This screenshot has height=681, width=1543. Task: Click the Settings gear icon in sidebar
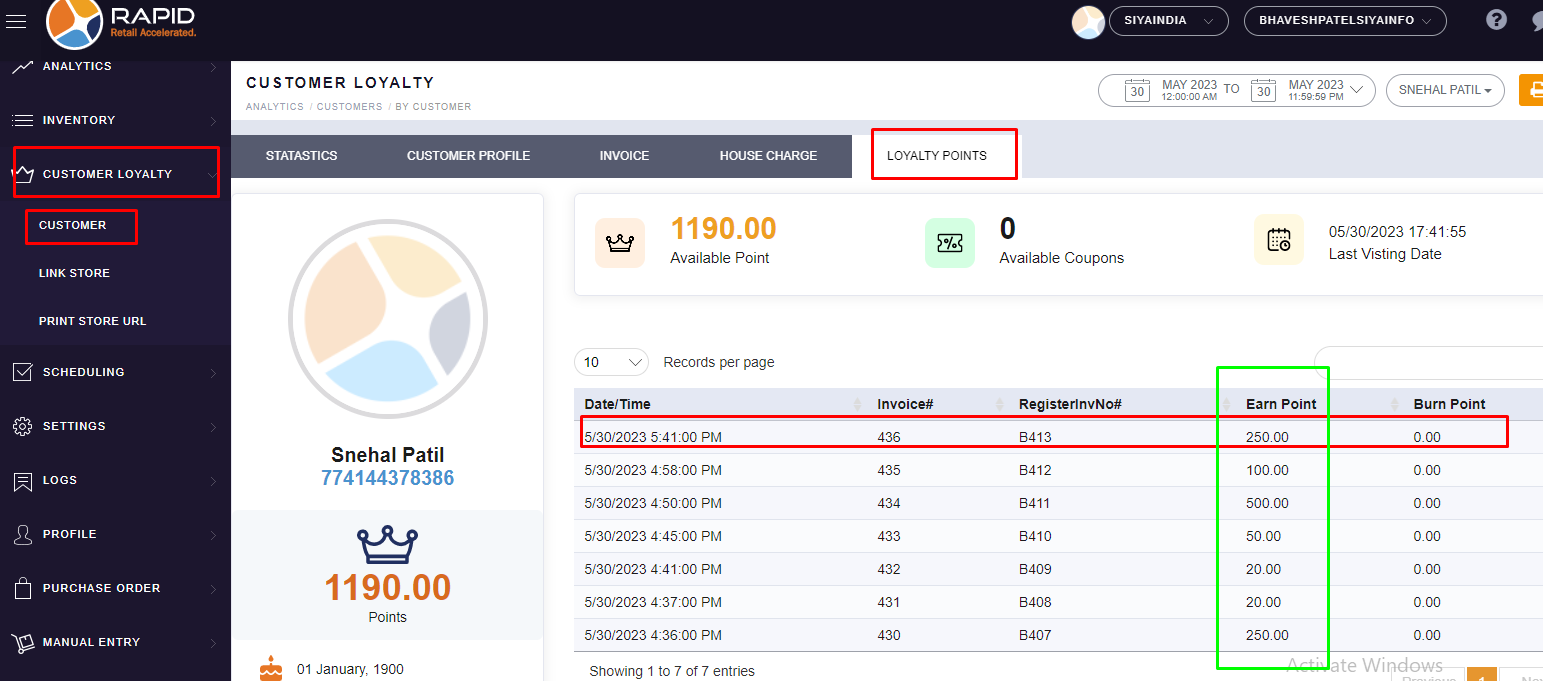pyautogui.click(x=22, y=426)
